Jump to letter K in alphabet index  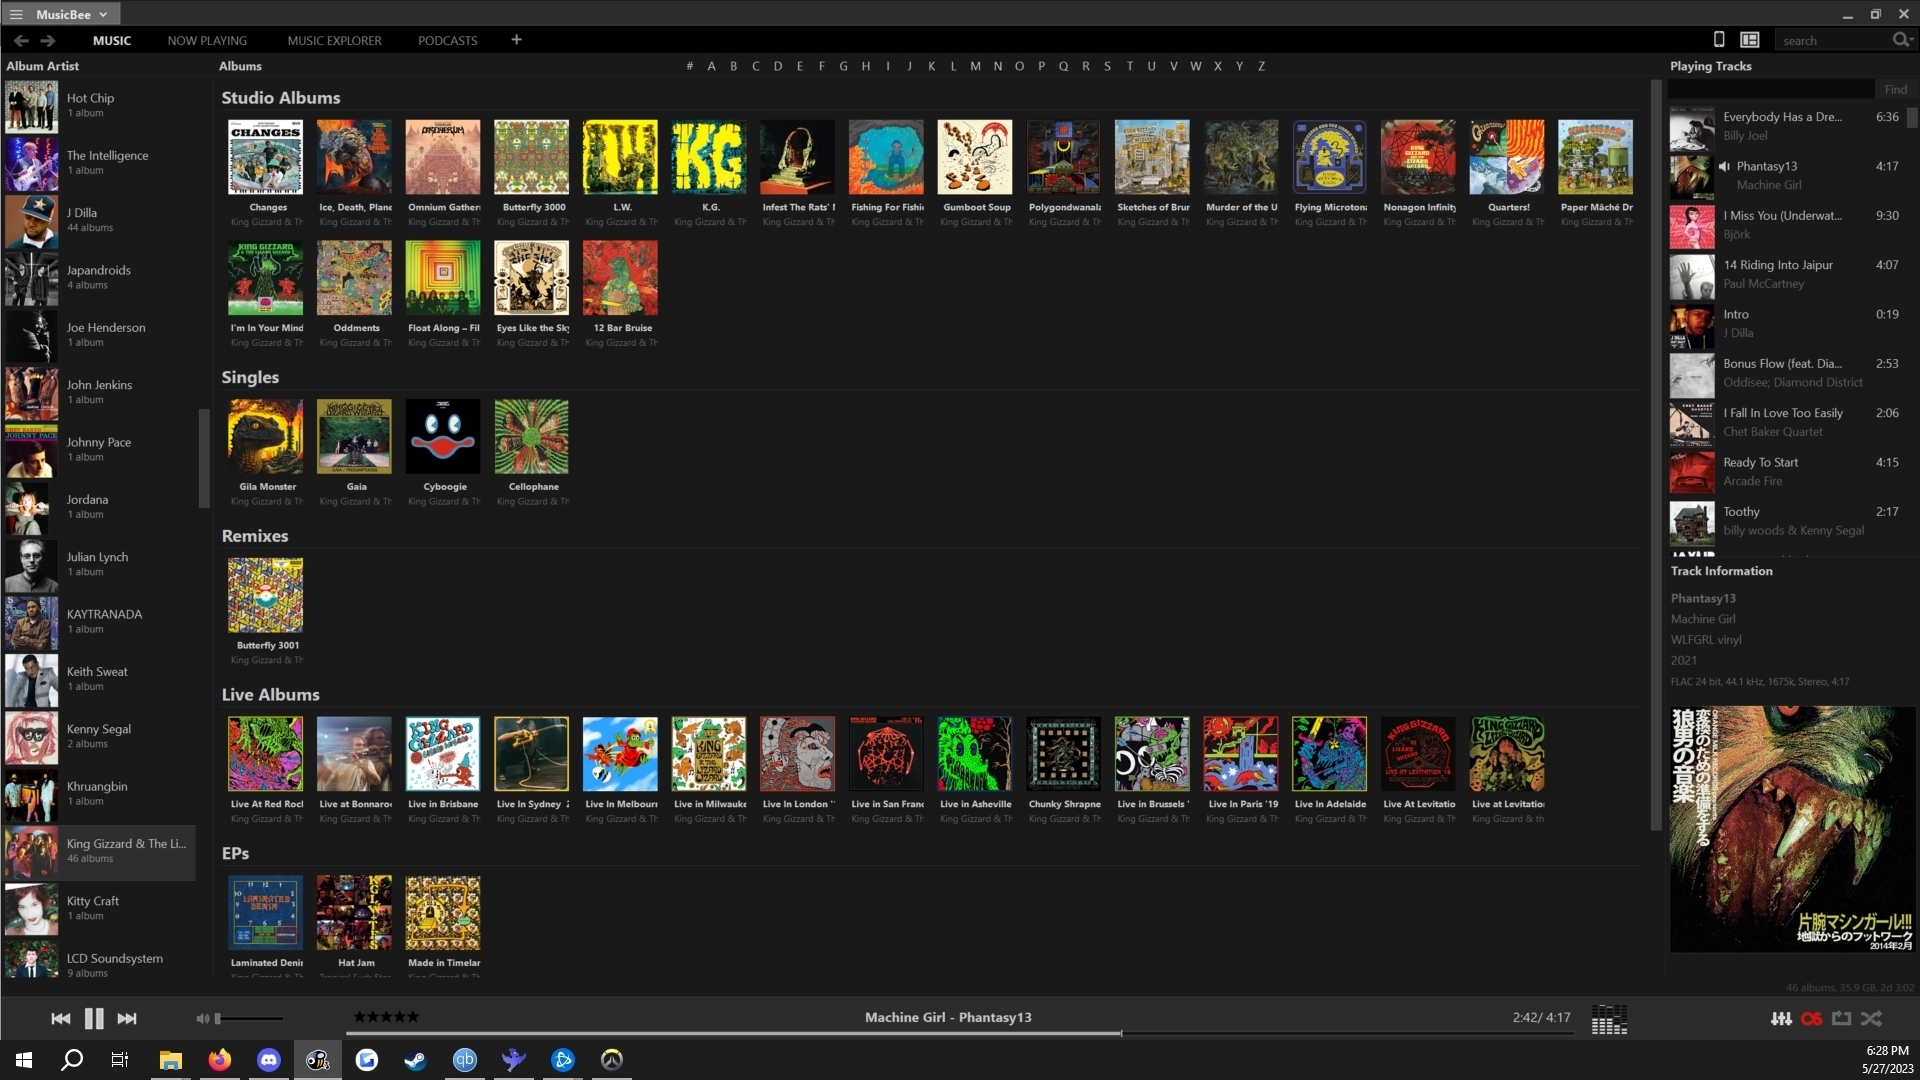tap(931, 66)
